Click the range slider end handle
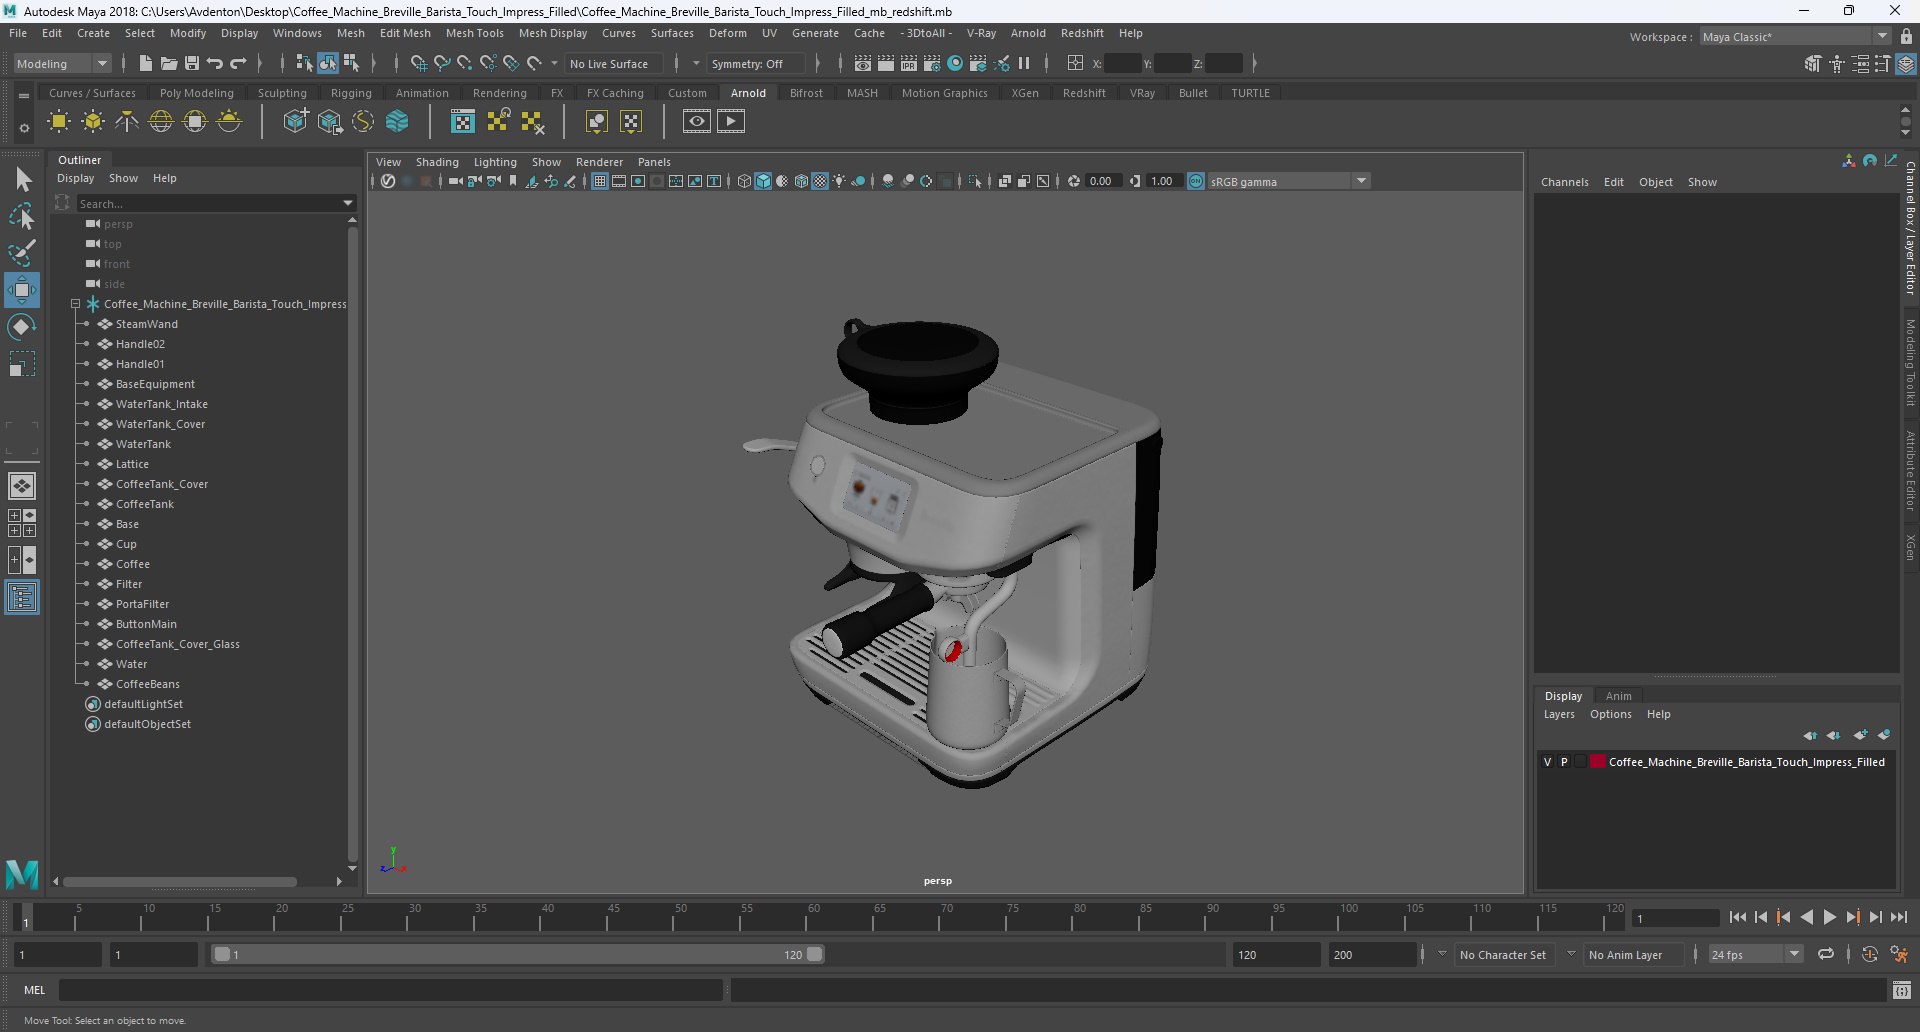Screen dimensions: 1920x1032 point(815,954)
